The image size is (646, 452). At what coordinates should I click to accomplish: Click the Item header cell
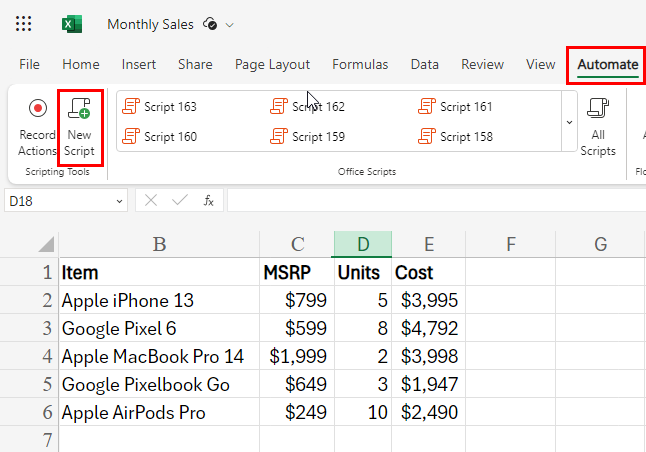[159, 272]
